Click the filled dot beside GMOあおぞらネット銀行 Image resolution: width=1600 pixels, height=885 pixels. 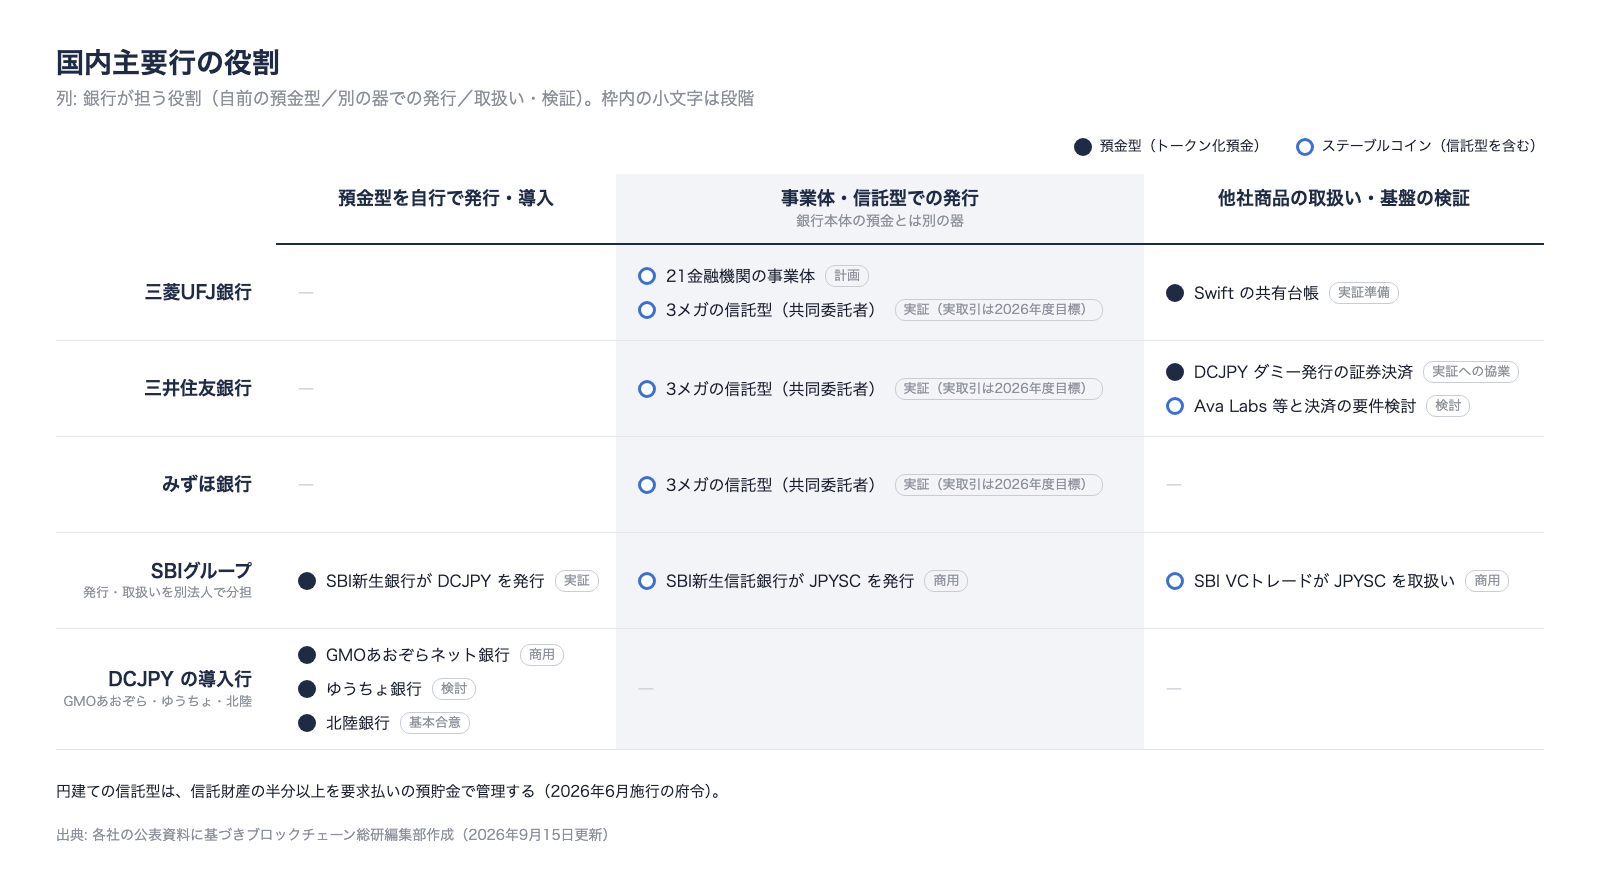pos(307,655)
